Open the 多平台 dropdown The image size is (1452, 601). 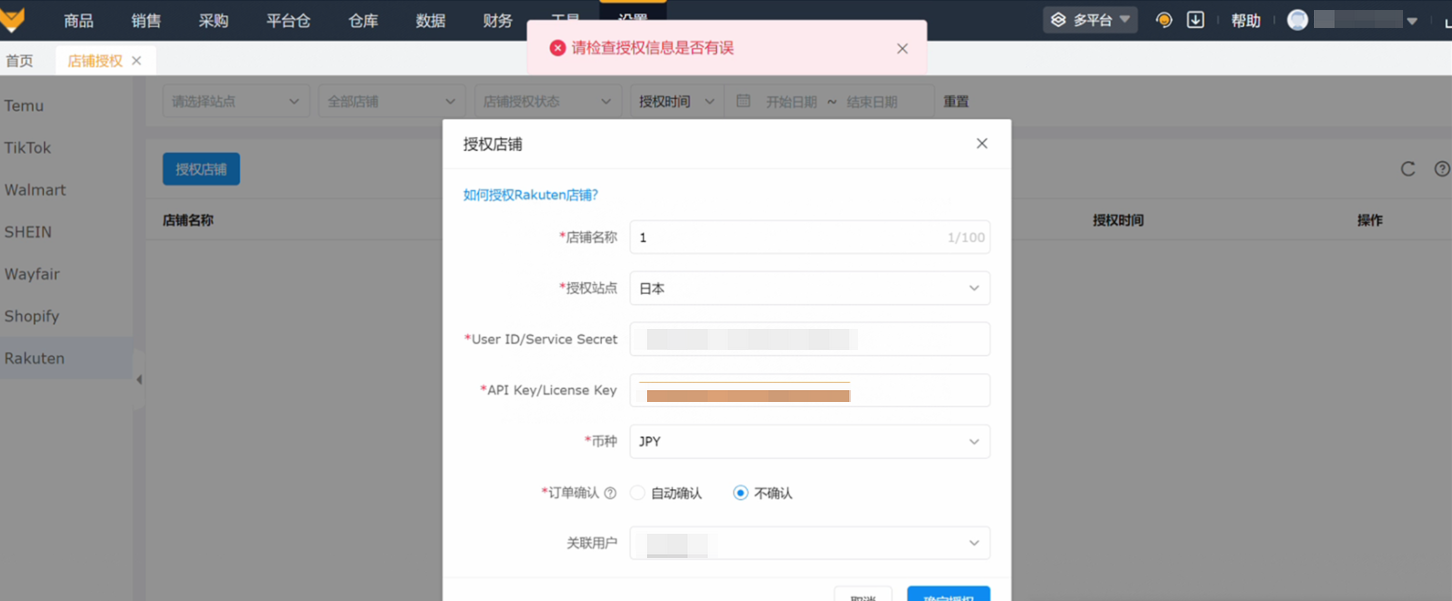point(1090,20)
